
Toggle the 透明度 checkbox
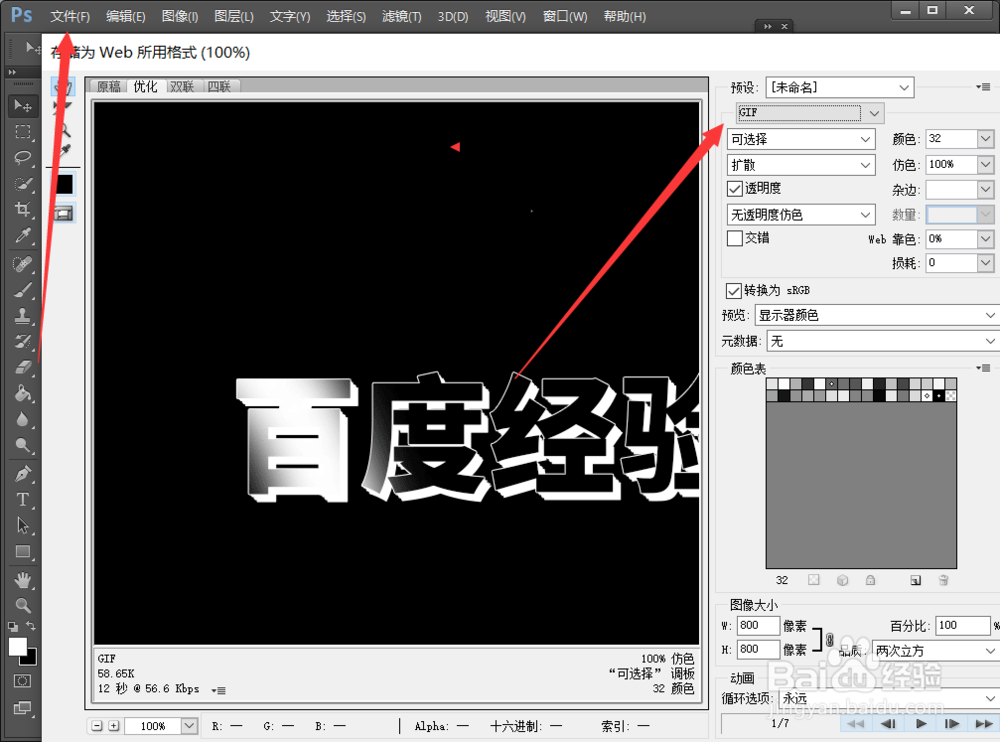point(735,188)
